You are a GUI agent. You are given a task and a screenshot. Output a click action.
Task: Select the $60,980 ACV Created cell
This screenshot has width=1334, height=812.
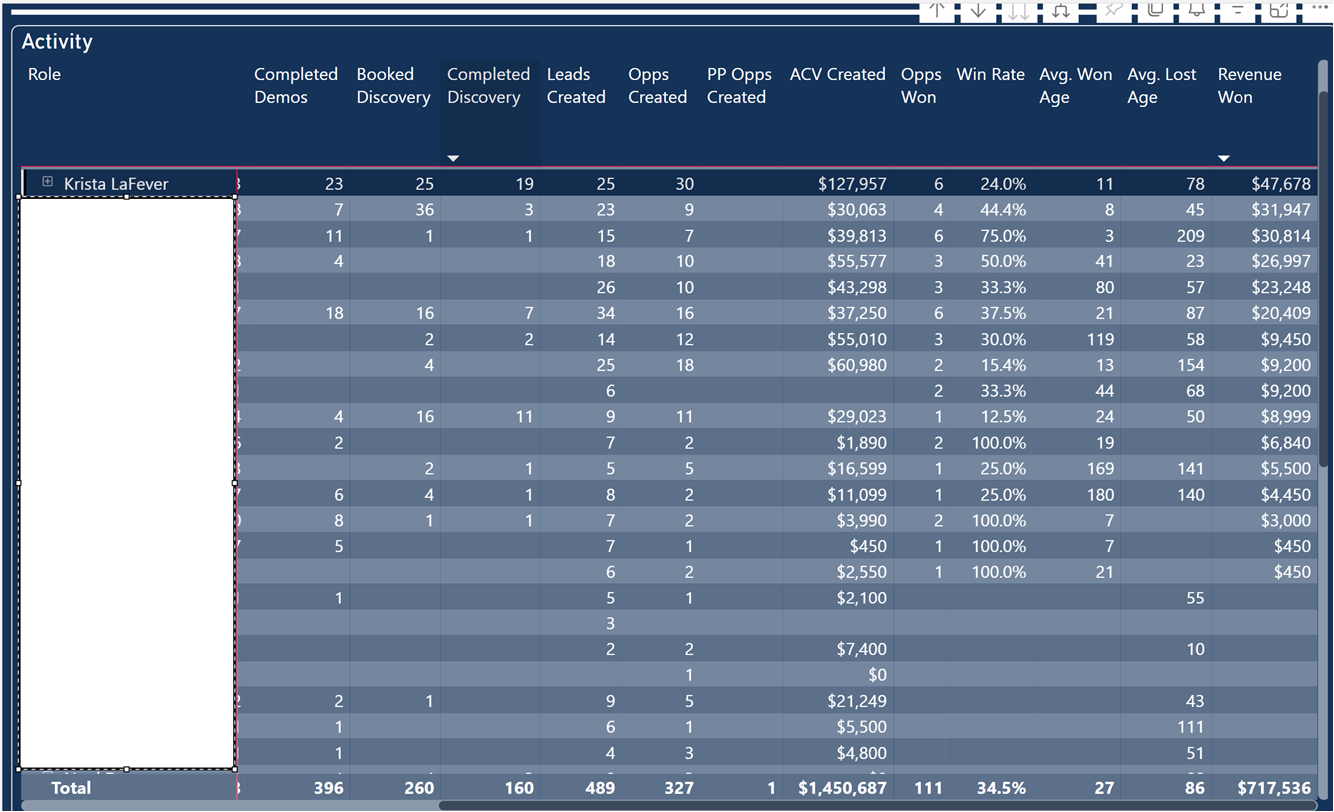pyautogui.click(x=857, y=365)
